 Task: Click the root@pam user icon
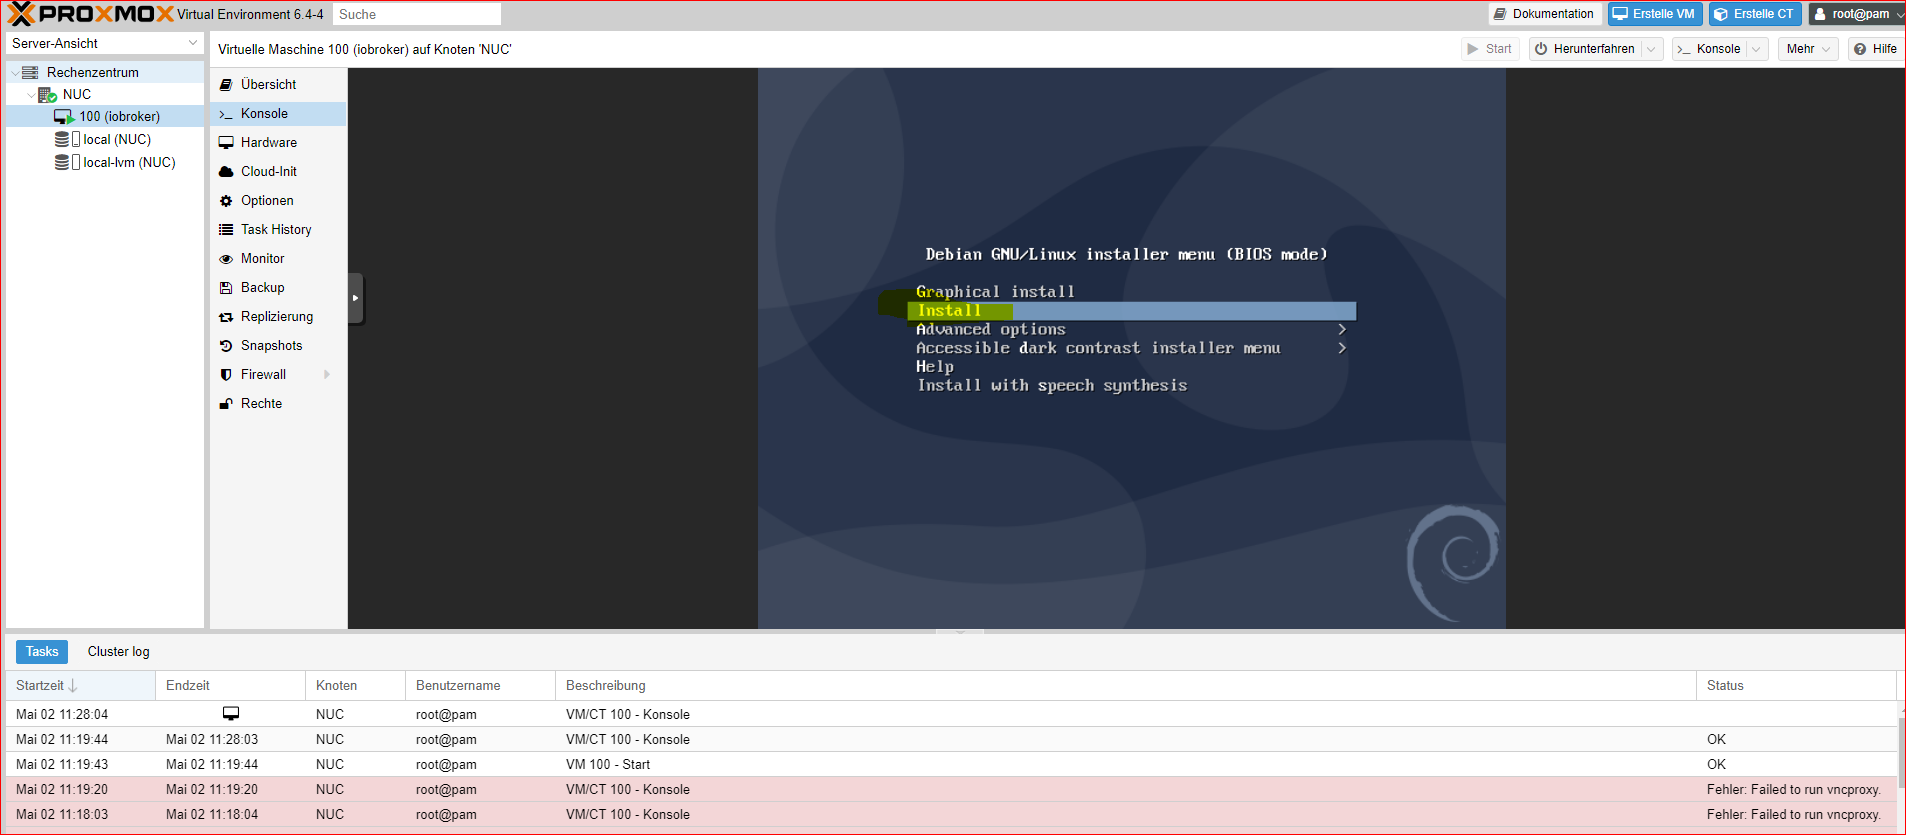pyautogui.click(x=1821, y=14)
